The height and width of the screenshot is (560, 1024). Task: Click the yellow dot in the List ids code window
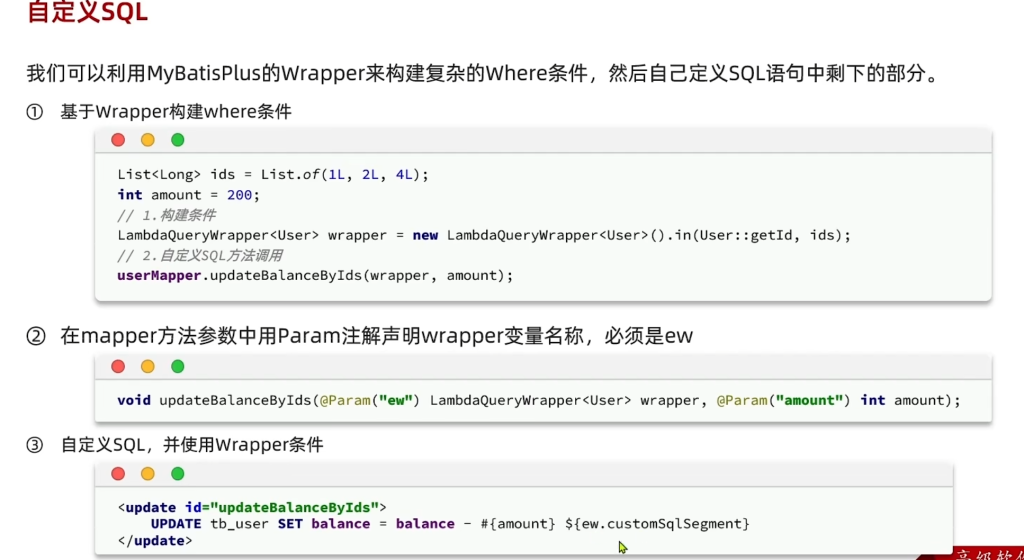[148, 140]
